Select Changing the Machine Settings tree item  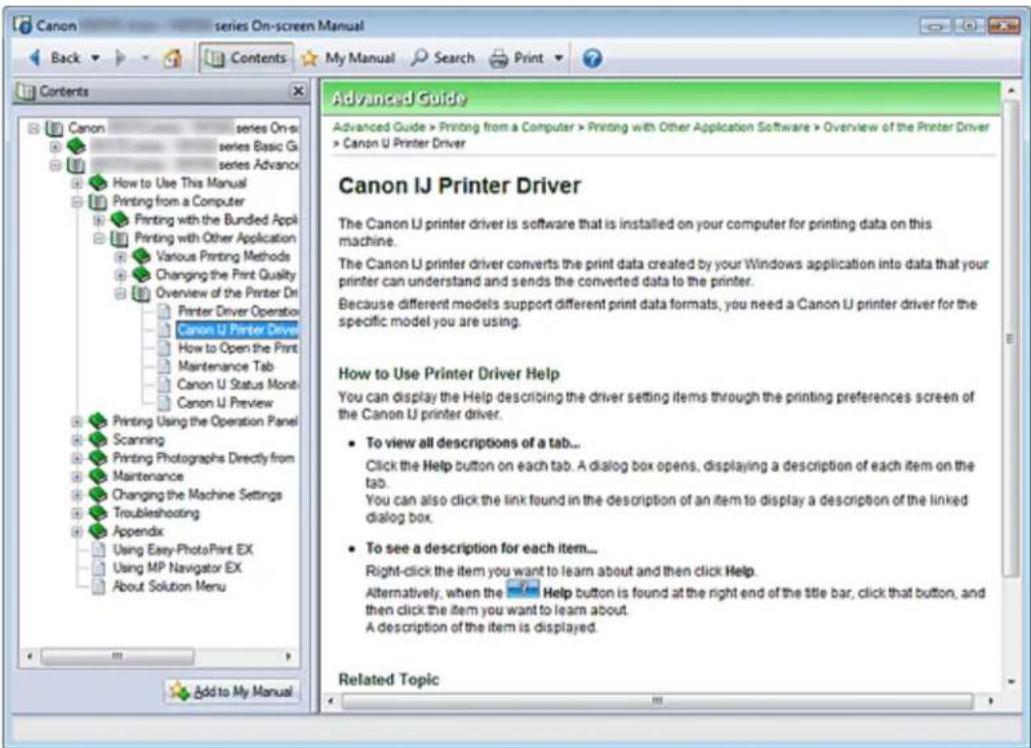pos(197,495)
